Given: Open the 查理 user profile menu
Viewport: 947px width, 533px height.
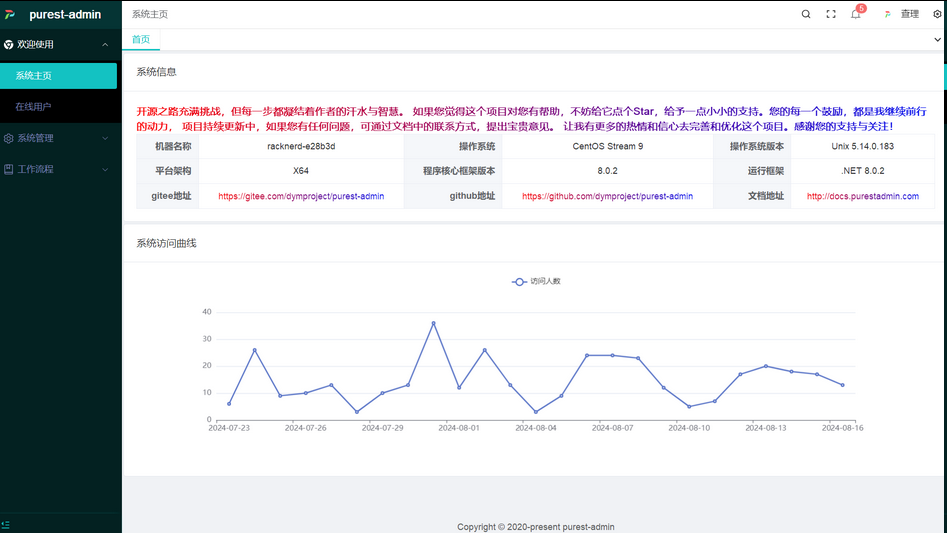Looking at the screenshot, I should click(x=901, y=14).
